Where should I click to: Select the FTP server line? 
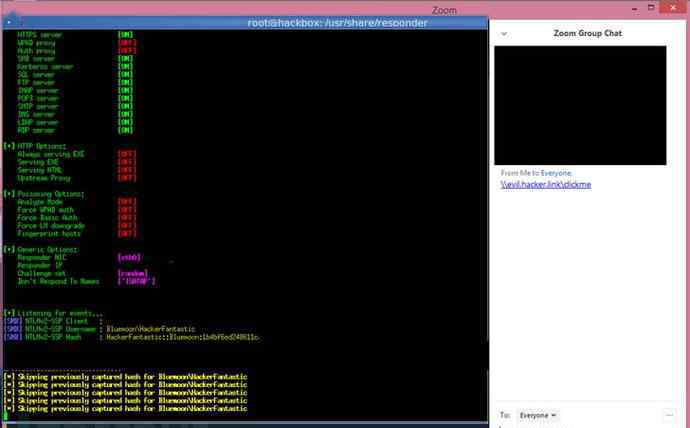[75, 83]
